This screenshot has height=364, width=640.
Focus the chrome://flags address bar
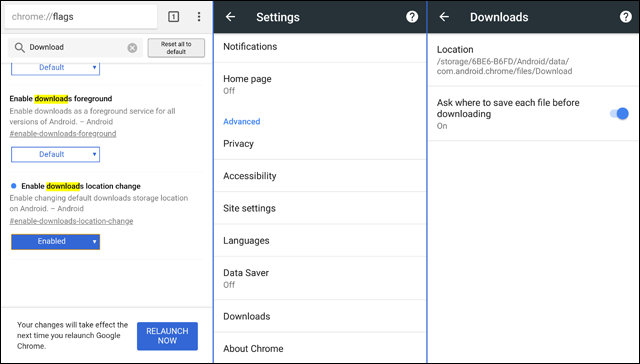[81, 17]
